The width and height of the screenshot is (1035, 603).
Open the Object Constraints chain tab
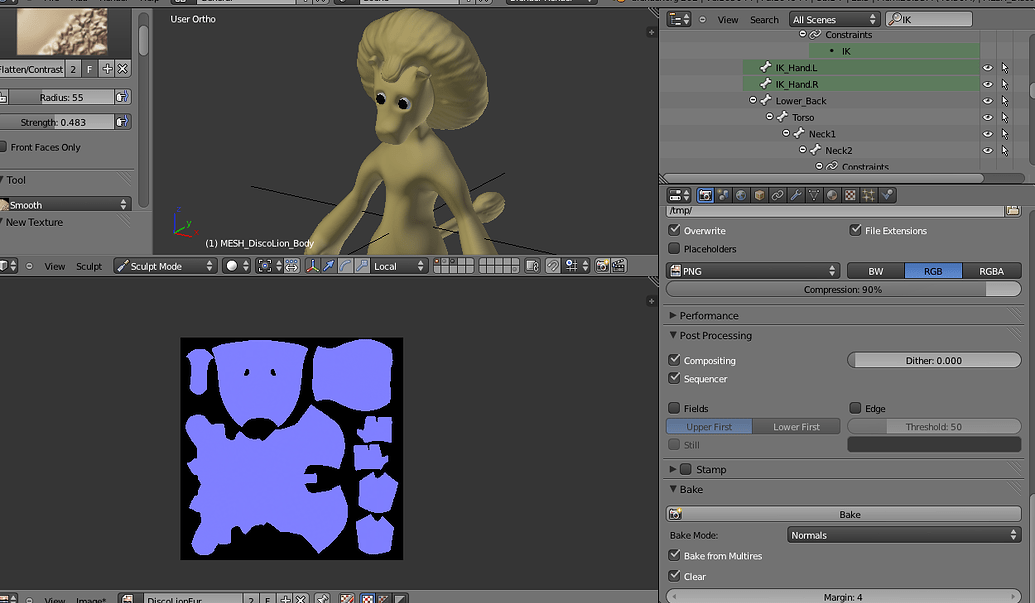pyautogui.click(x=778, y=195)
